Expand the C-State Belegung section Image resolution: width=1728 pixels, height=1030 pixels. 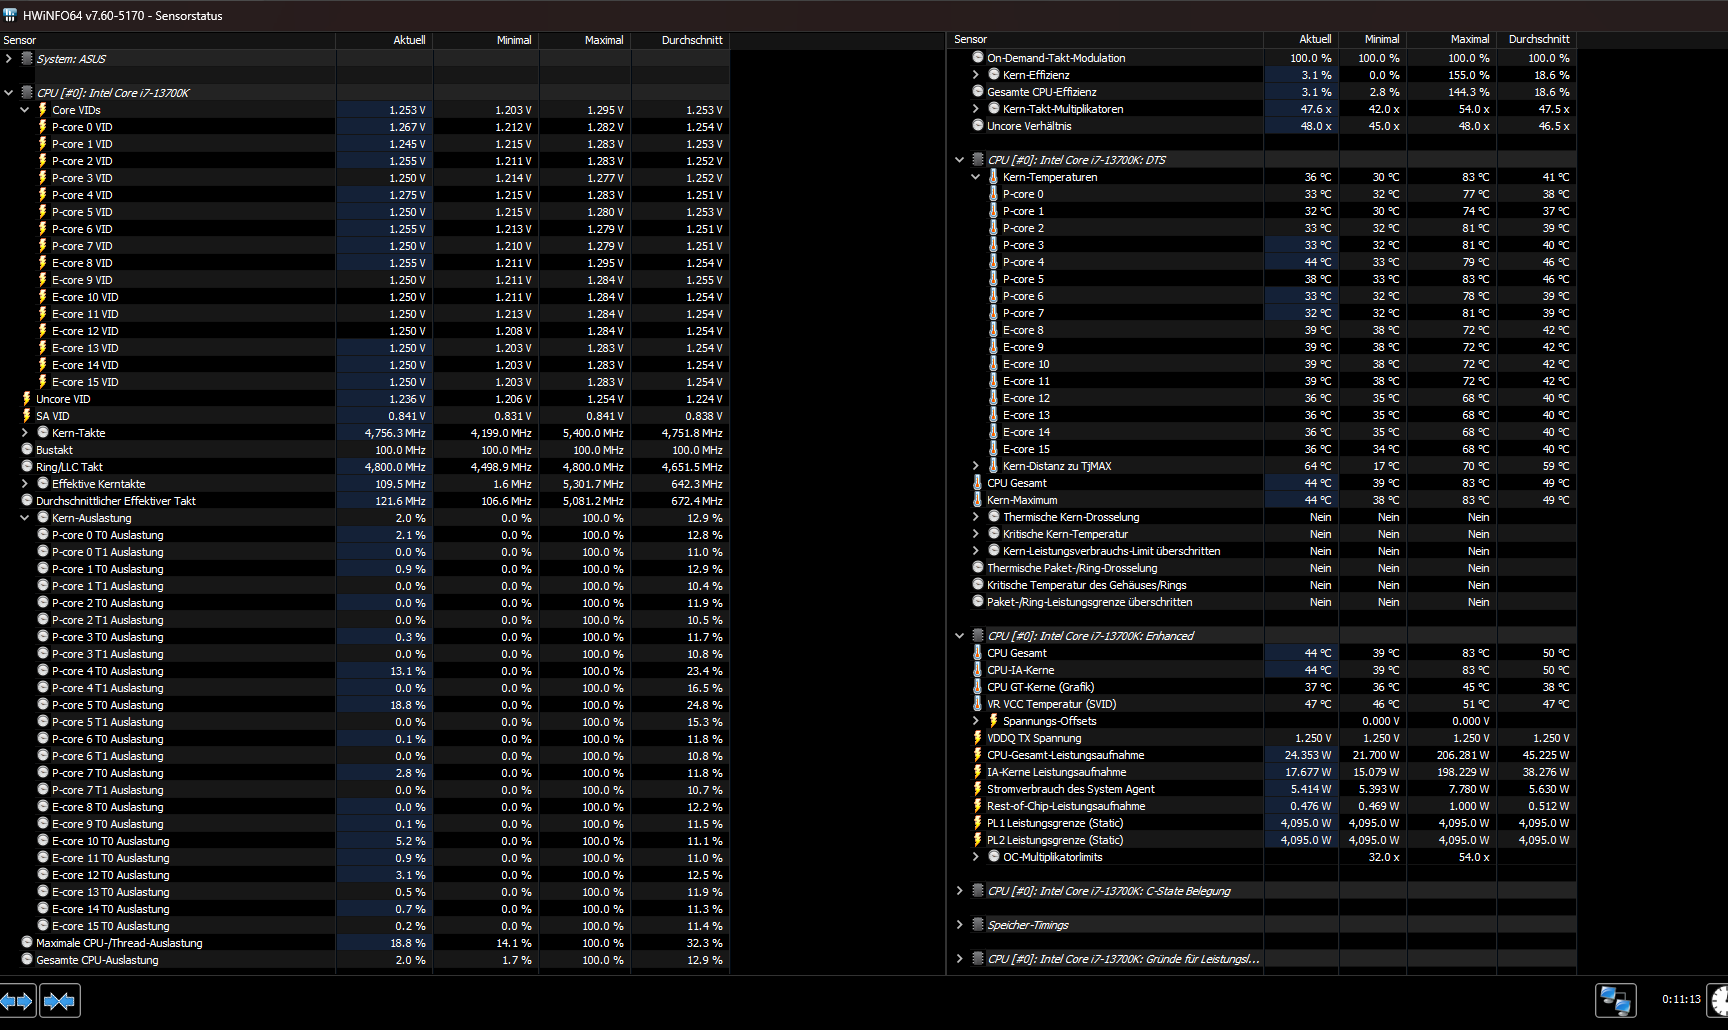click(x=960, y=891)
